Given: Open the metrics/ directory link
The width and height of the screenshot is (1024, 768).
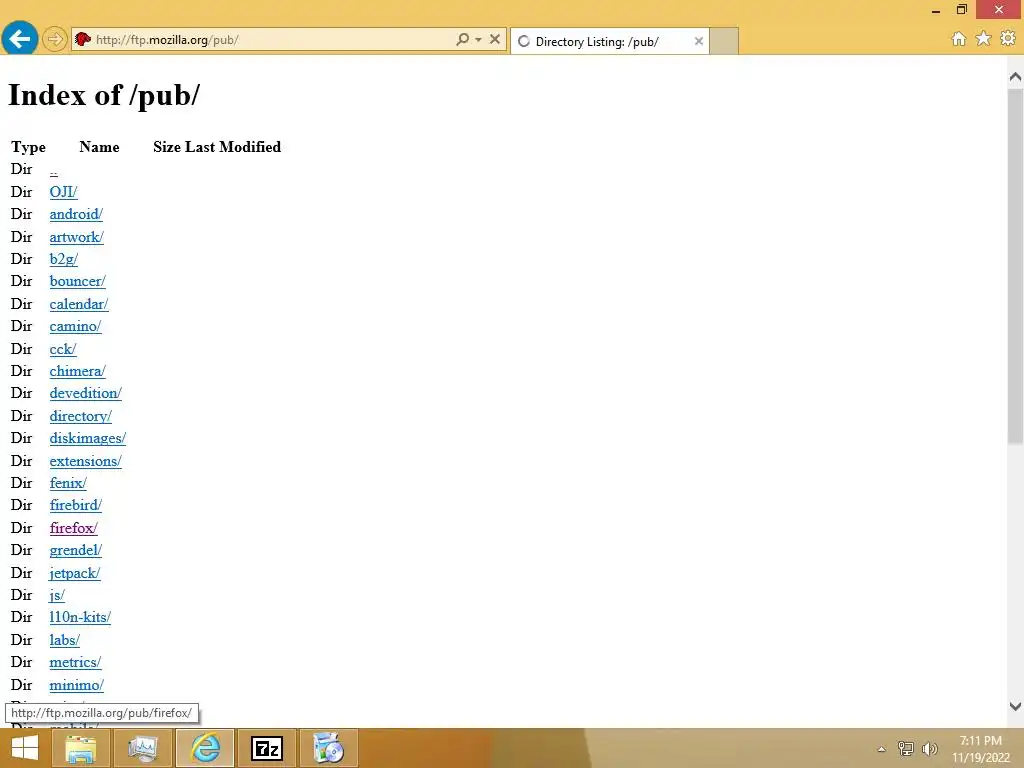Looking at the screenshot, I should 75,663.
